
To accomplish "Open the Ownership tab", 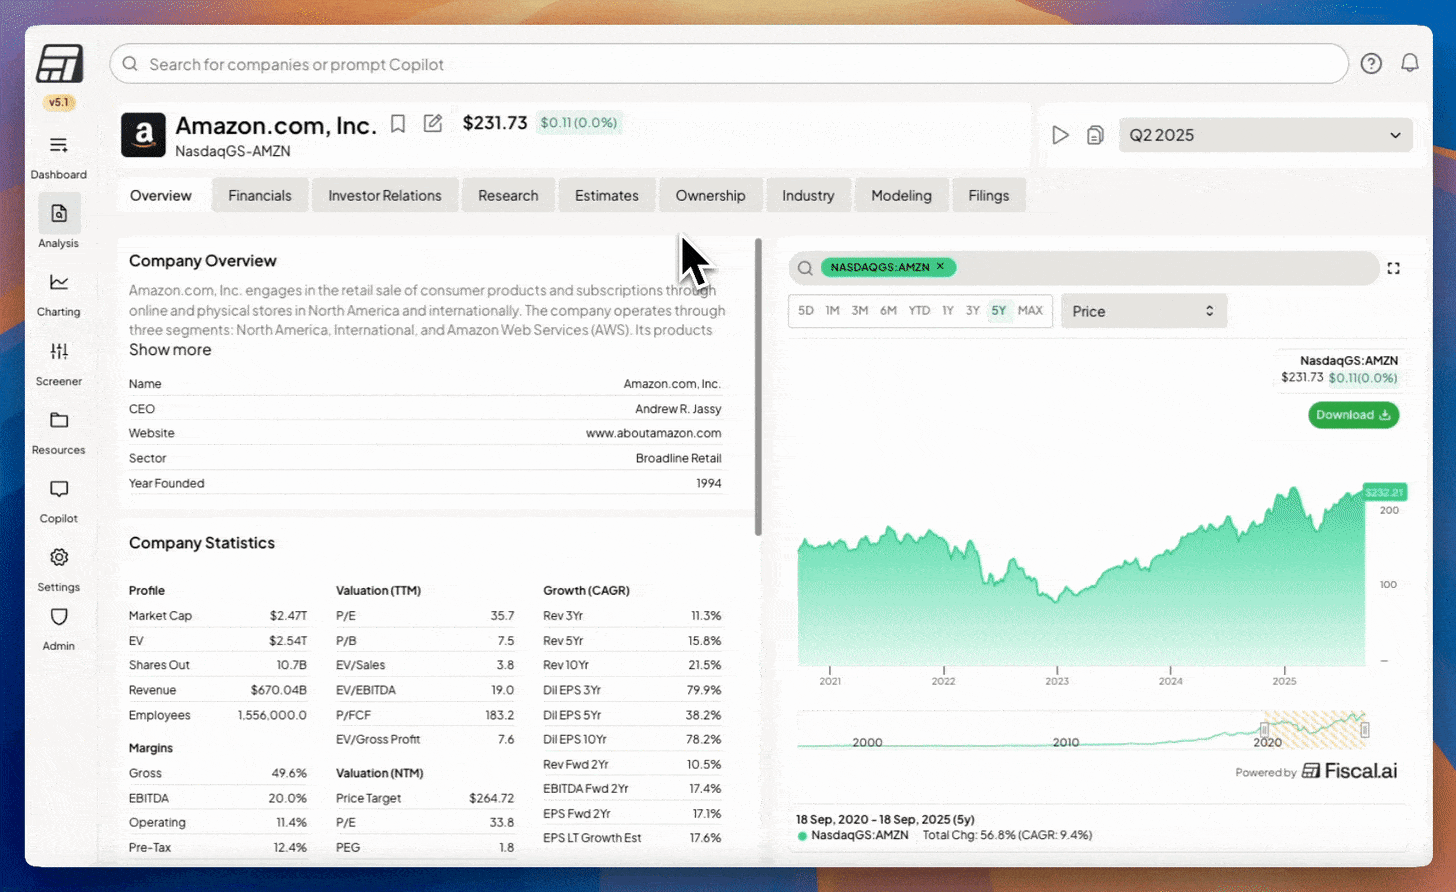I will tap(711, 196).
